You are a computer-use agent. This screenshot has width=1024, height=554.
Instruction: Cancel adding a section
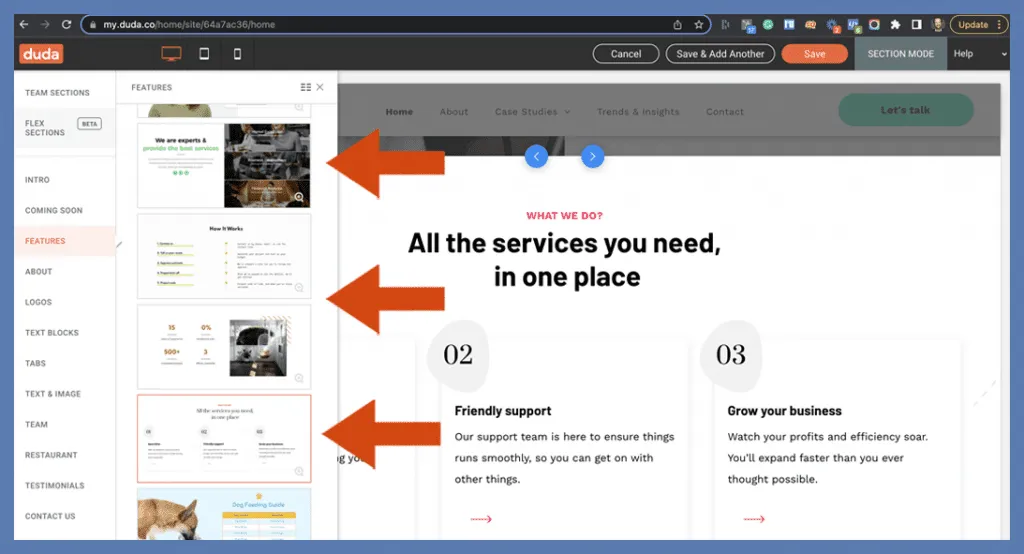click(x=626, y=54)
